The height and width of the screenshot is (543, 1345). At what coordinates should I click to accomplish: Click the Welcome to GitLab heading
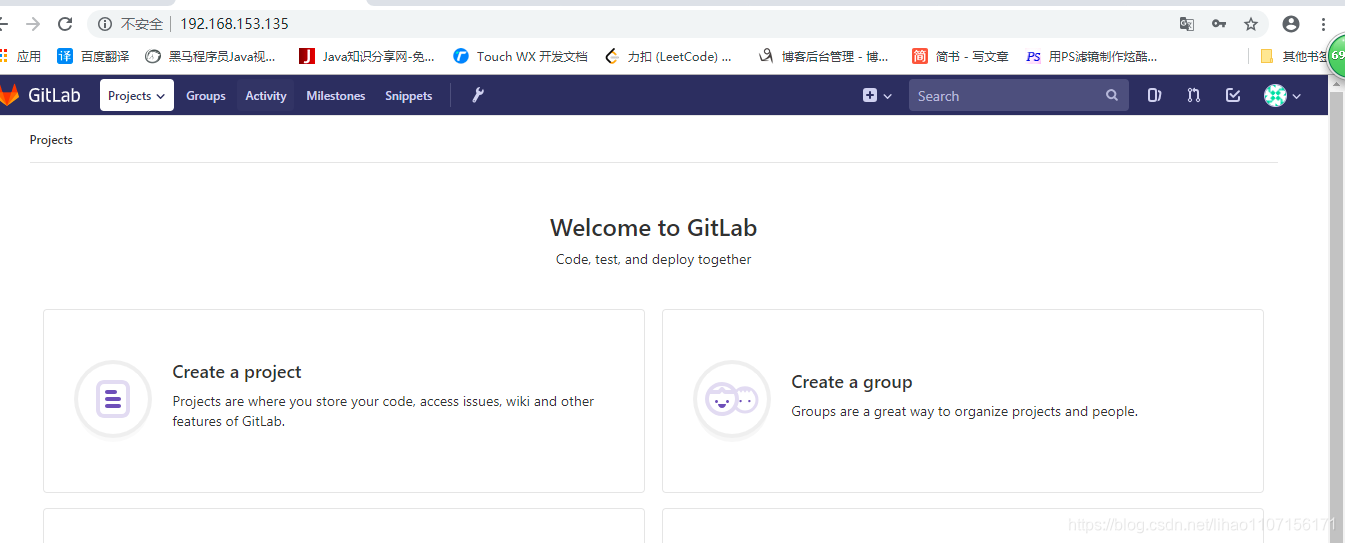tap(653, 228)
